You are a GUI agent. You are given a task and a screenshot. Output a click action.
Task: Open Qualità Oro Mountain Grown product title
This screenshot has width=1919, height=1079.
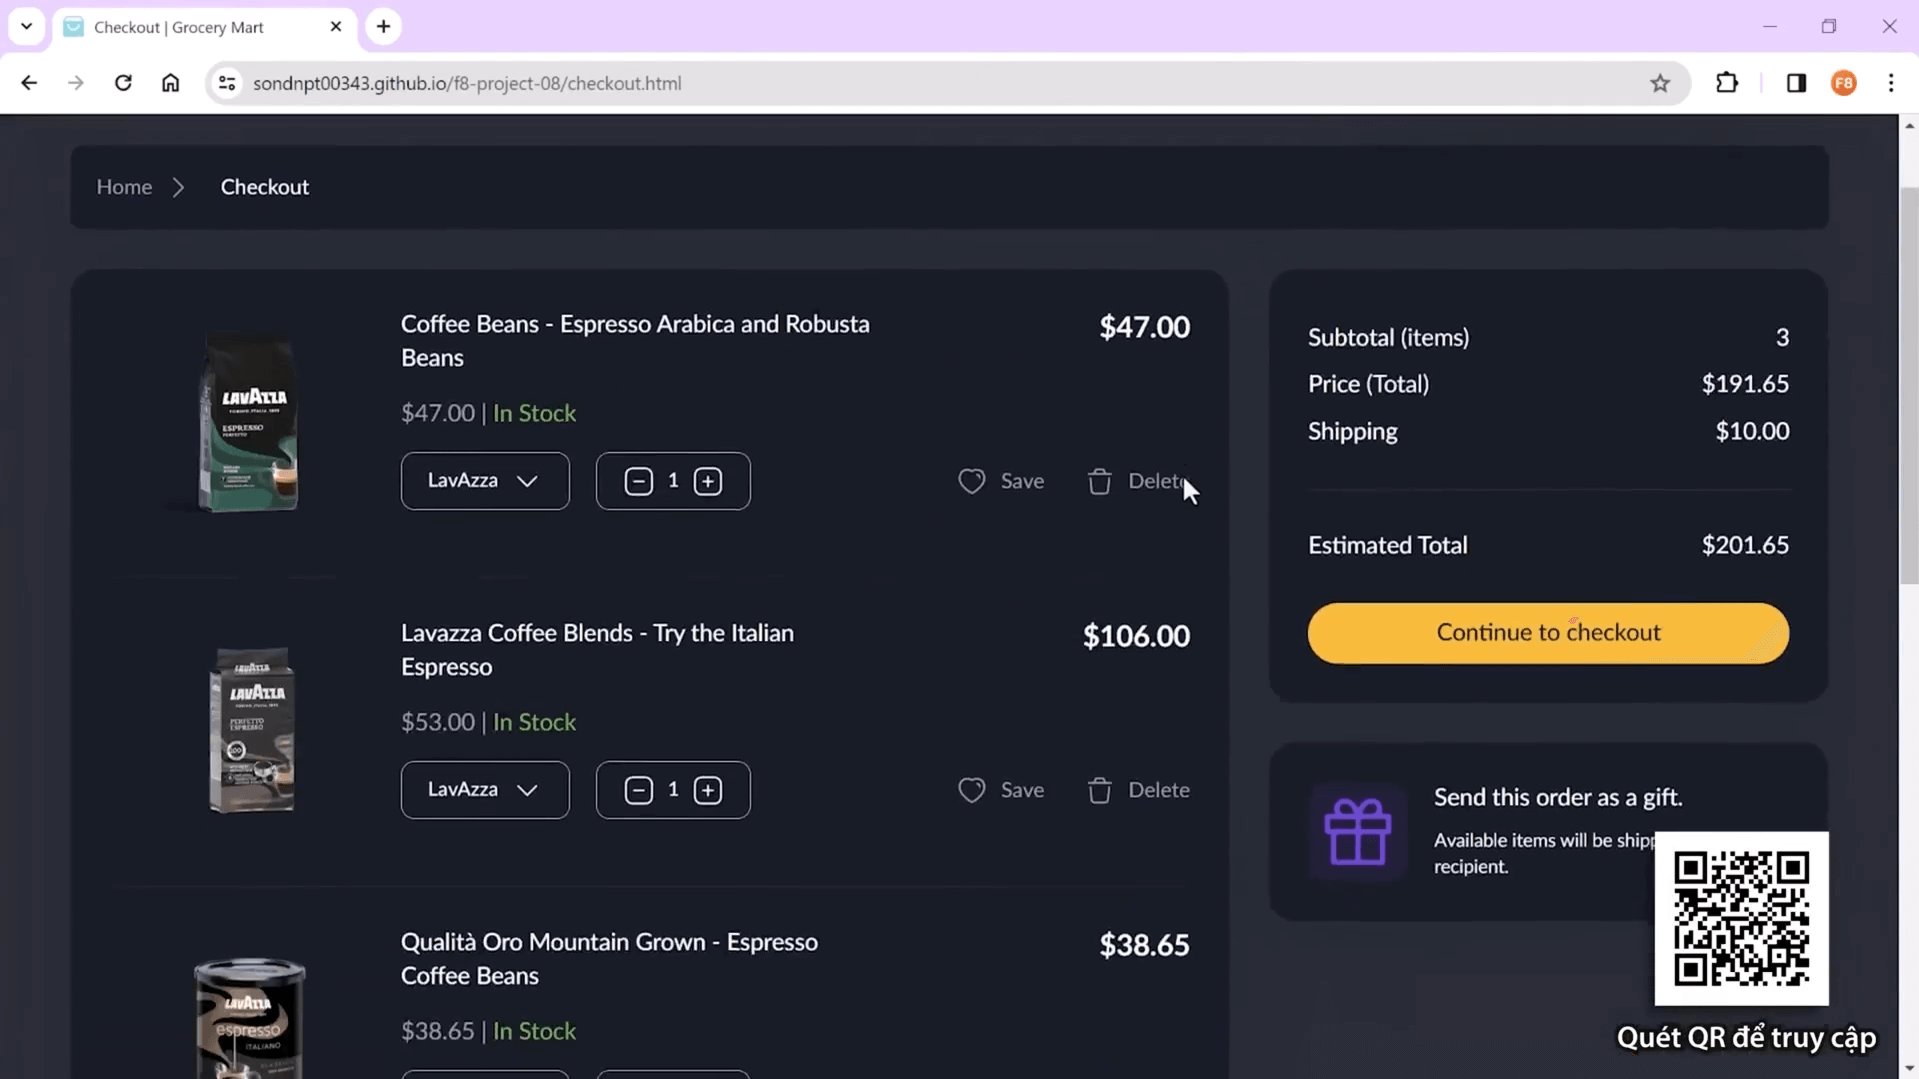(x=609, y=959)
